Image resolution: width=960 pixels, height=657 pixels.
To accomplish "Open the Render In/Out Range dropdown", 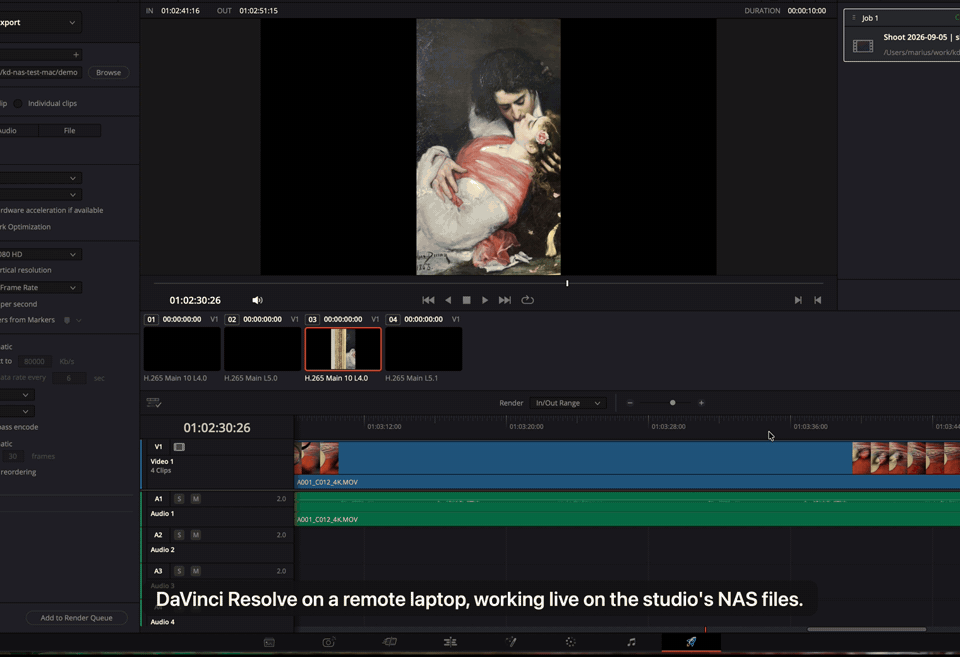I will tap(568, 403).
